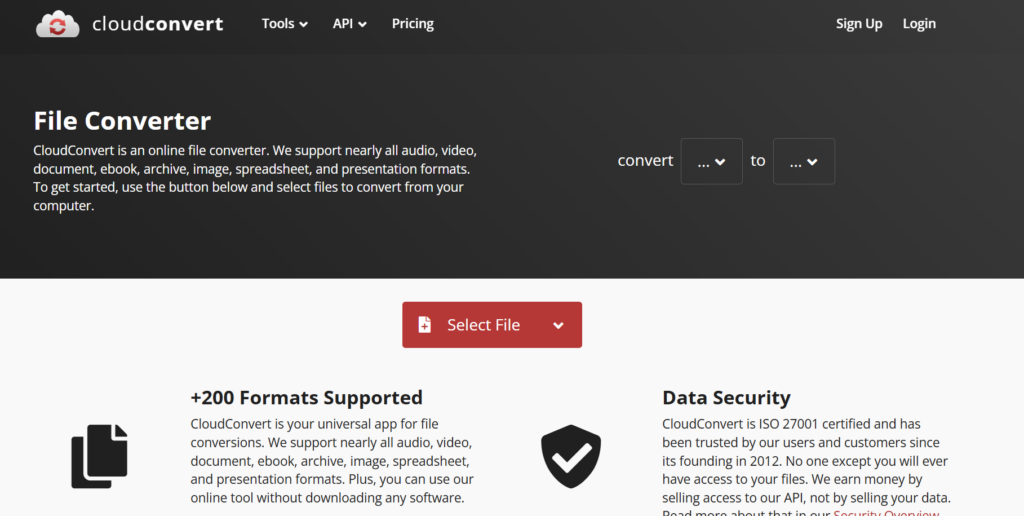Open the API menu
The width and height of the screenshot is (1024, 516).
(349, 24)
